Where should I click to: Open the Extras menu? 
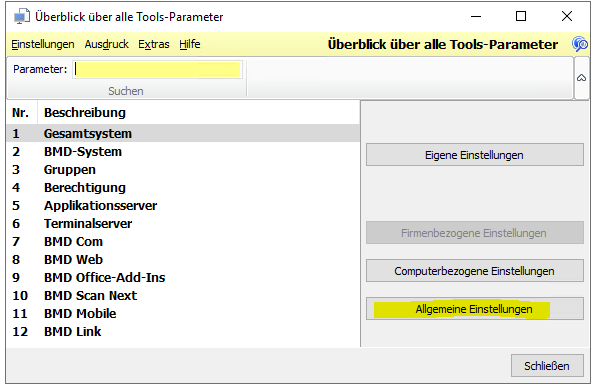(154, 44)
